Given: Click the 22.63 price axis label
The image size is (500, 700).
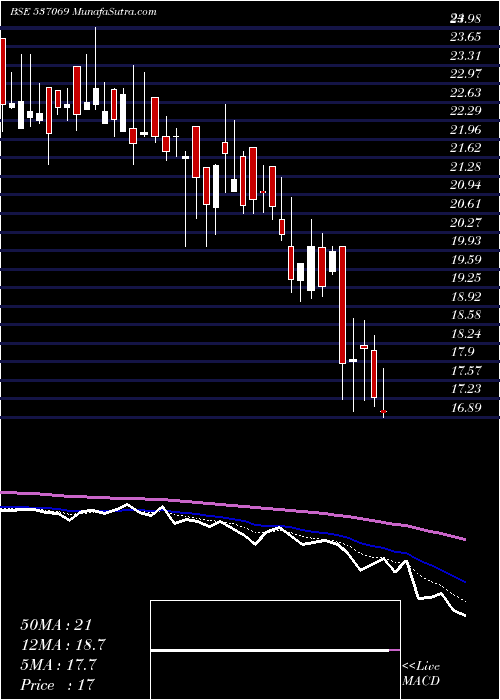Looking at the screenshot, I should coord(466,92).
